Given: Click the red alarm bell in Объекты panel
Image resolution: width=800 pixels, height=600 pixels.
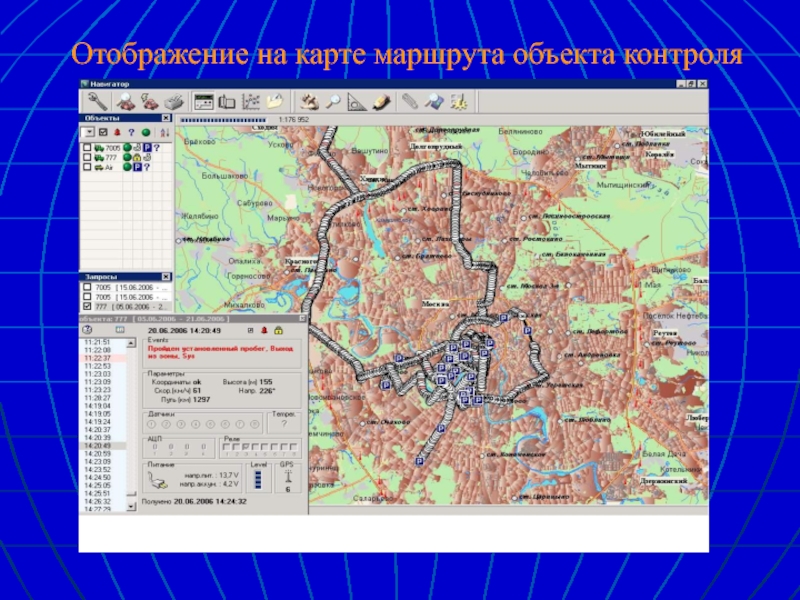Looking at the screenshot, I should pyautogui.click(x=117, y=132).
